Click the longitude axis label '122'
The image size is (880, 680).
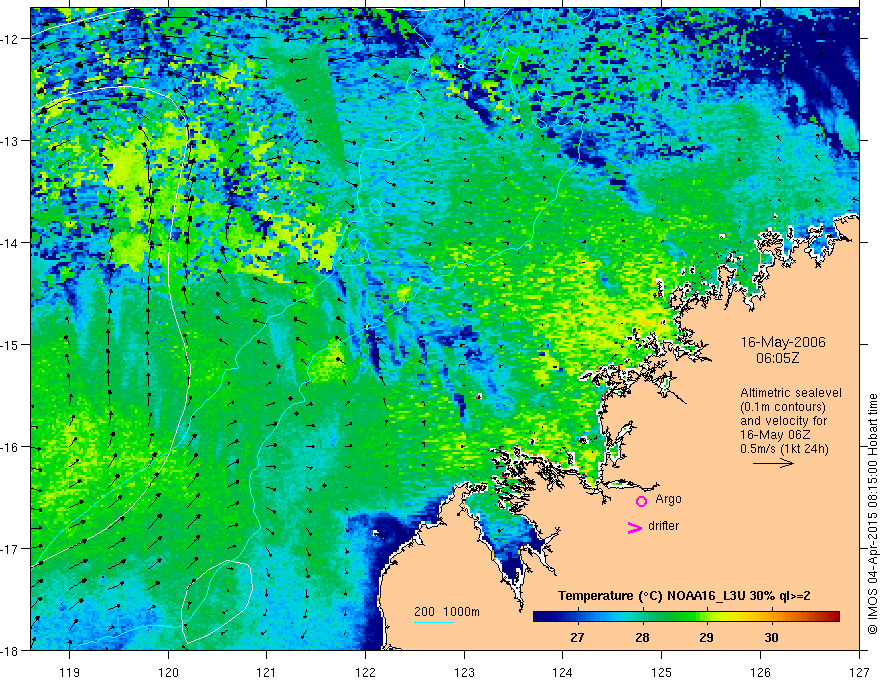coord(365,672)
